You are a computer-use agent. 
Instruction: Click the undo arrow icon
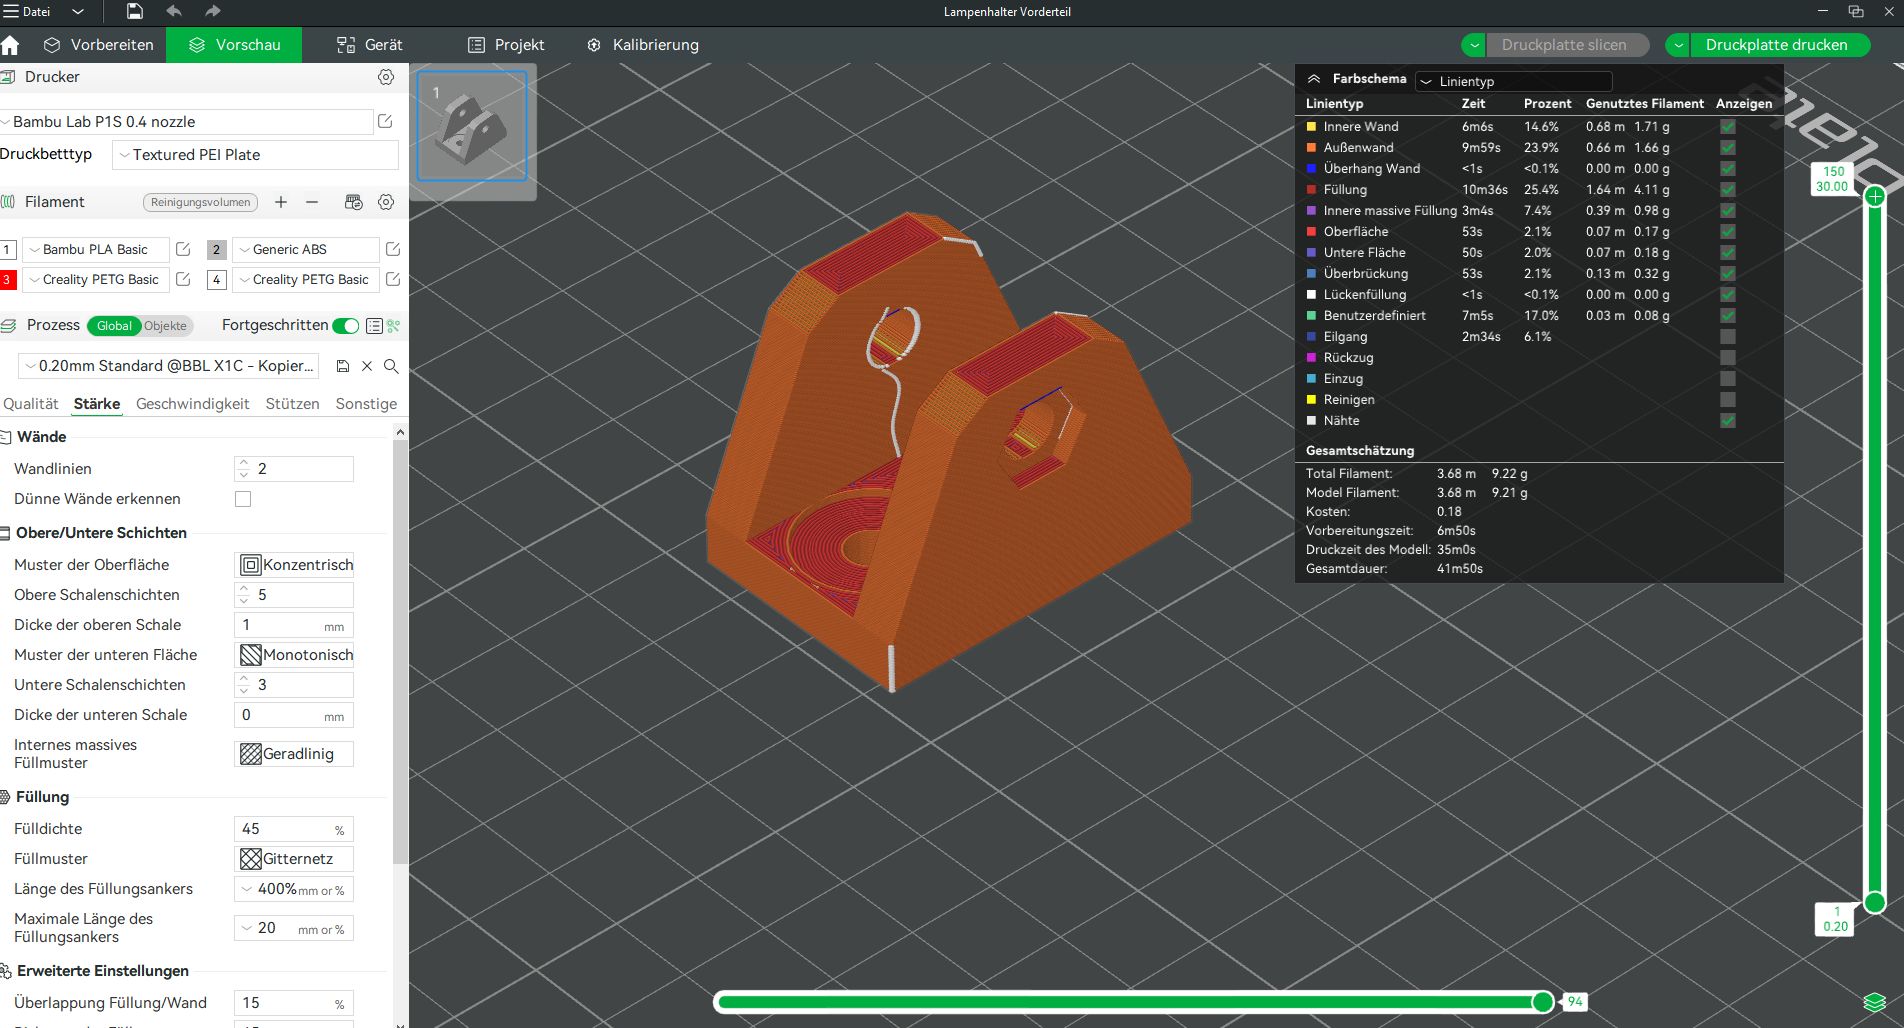tap(174, 11)
